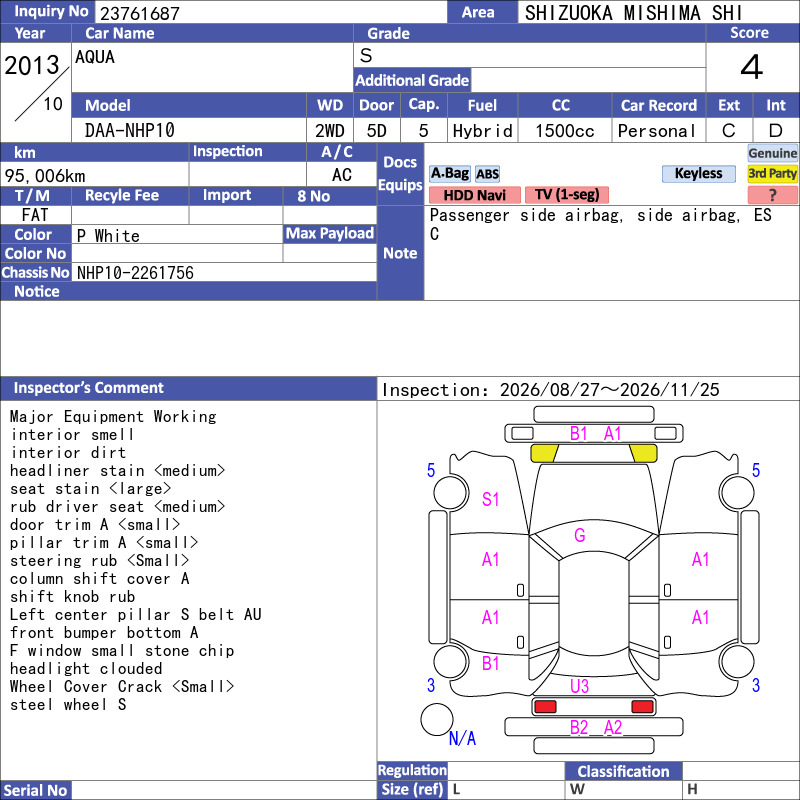
Task: Click the red question mark badge
Action: coord(772,195)
